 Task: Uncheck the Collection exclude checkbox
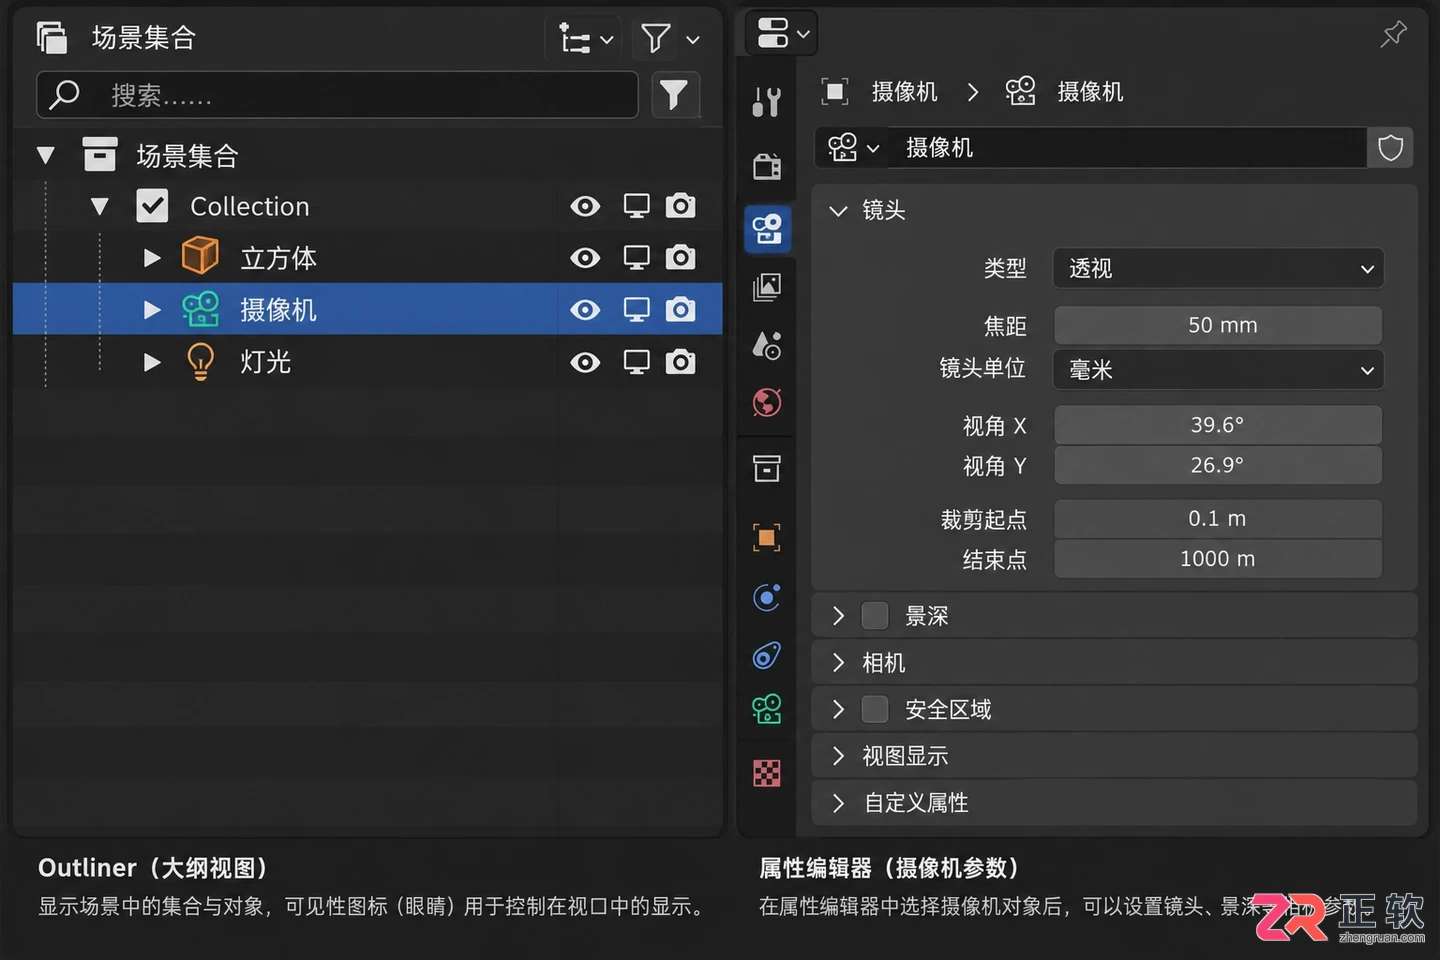click(x=152, y=206)
